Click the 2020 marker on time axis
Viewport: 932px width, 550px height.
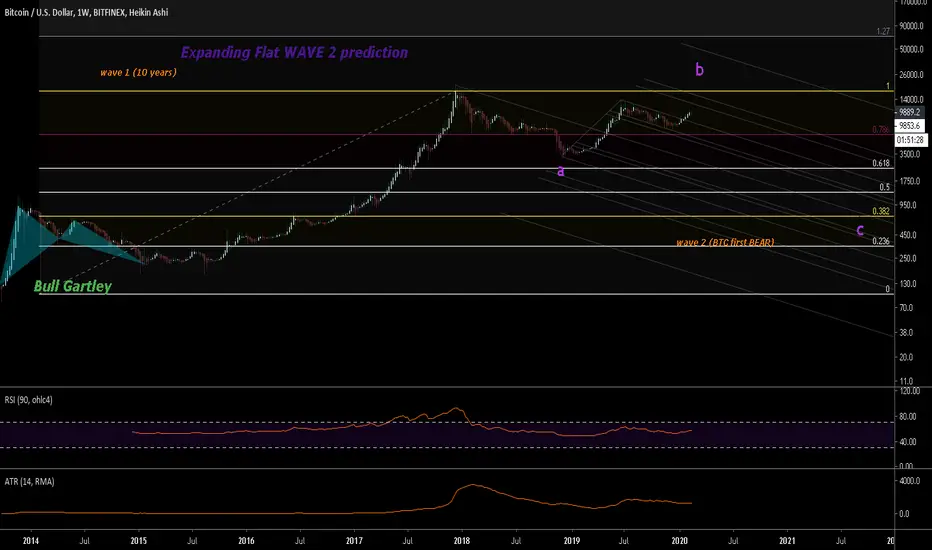click(x=679, y=540)
